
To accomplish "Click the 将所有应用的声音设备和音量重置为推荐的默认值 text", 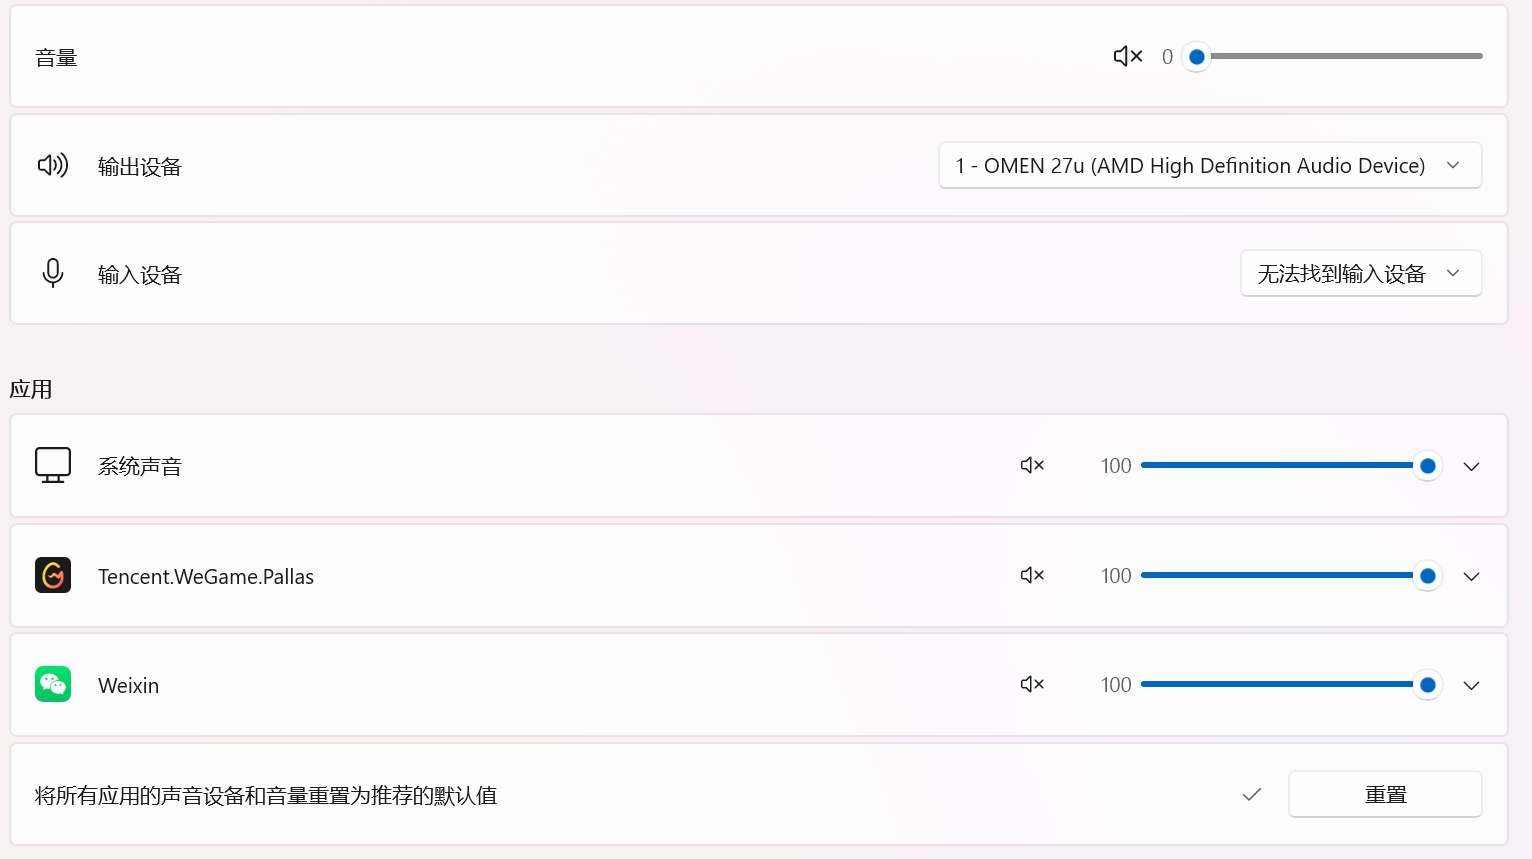I will click(266, 796).
